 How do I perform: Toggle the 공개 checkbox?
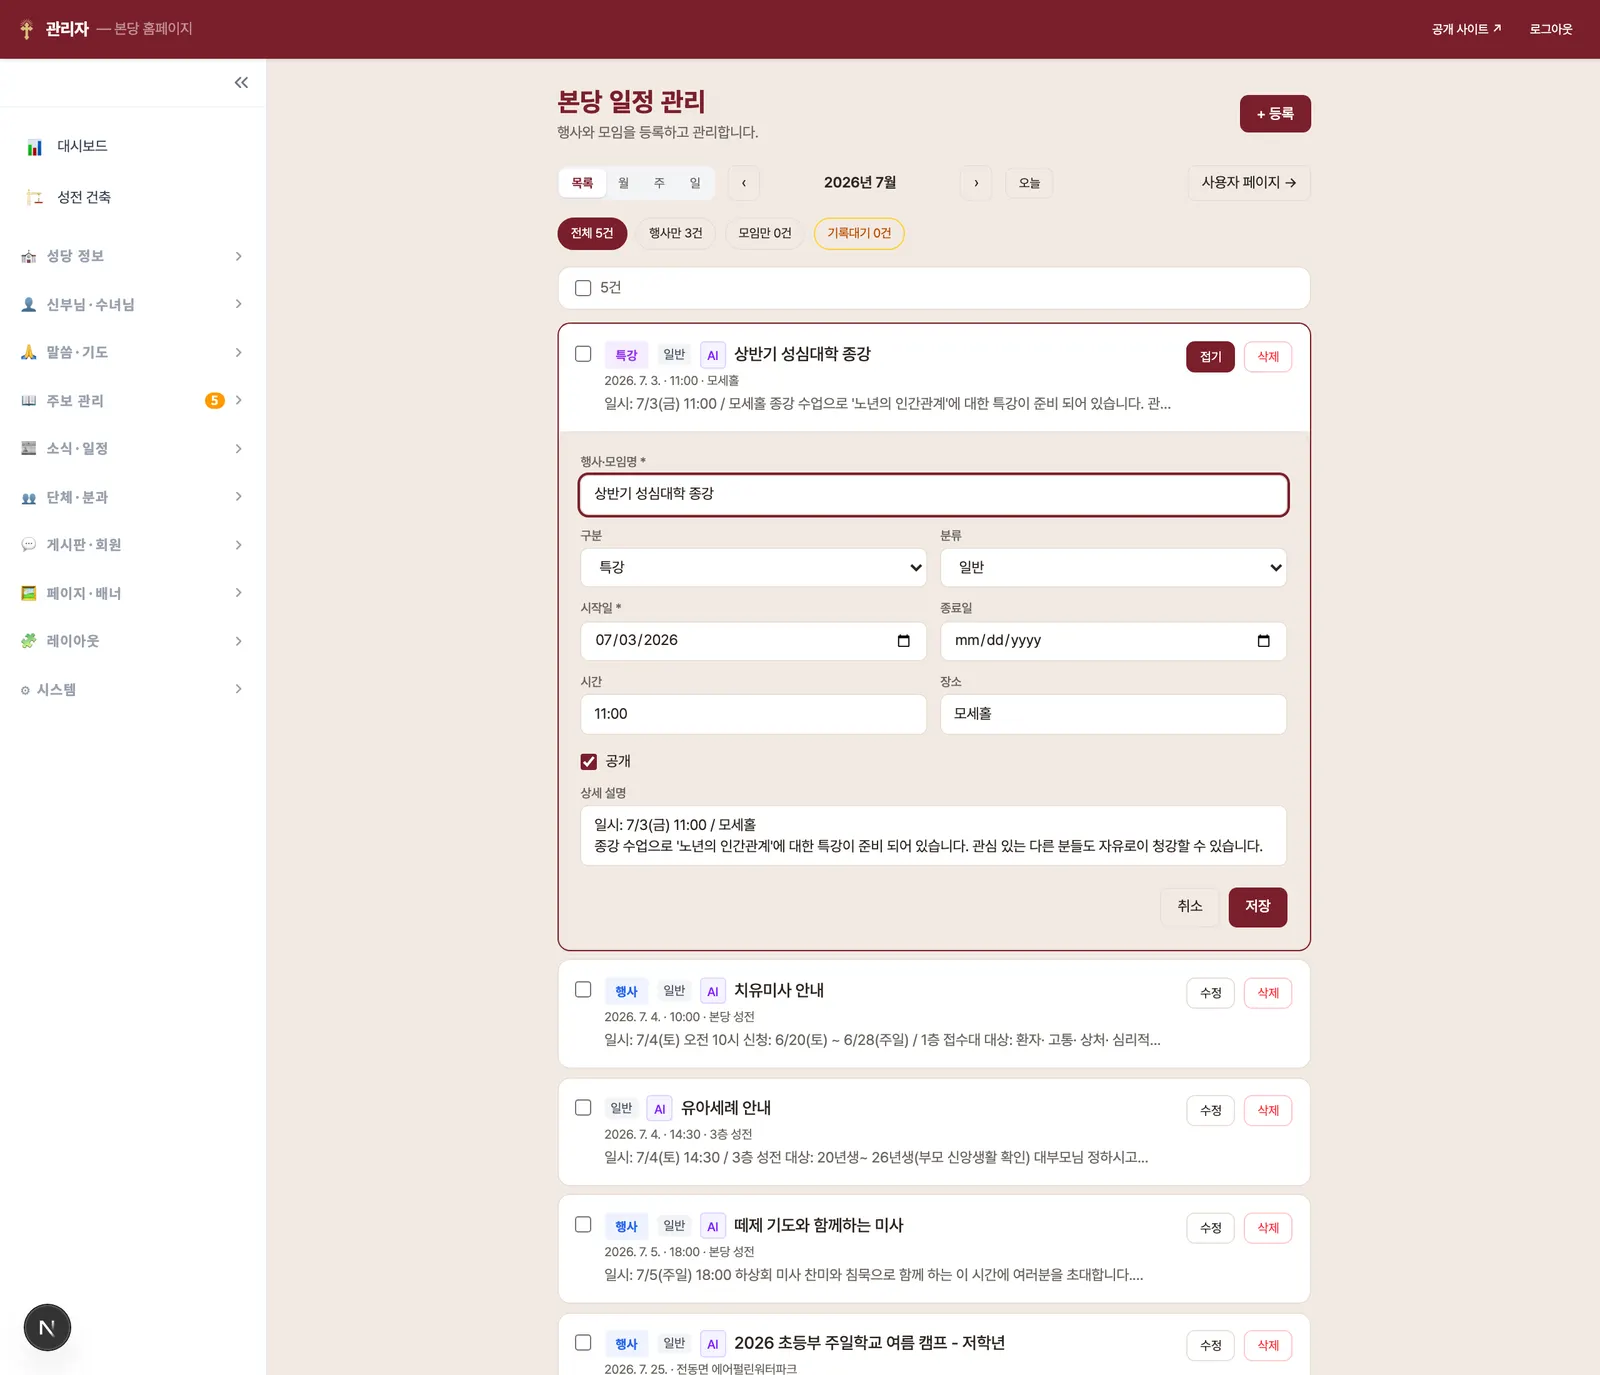(589, 762)
